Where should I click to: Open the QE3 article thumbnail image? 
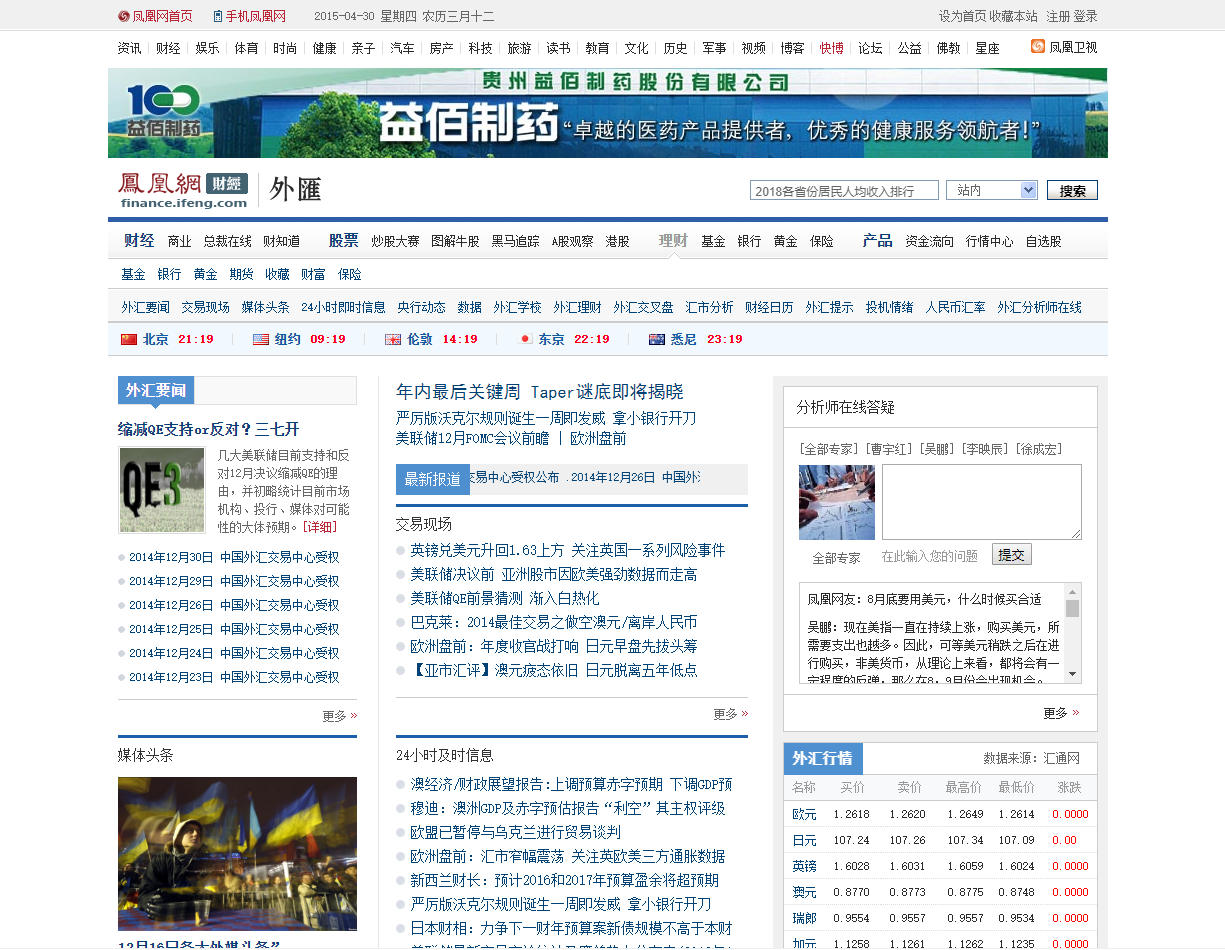click(x=148, y=490)
